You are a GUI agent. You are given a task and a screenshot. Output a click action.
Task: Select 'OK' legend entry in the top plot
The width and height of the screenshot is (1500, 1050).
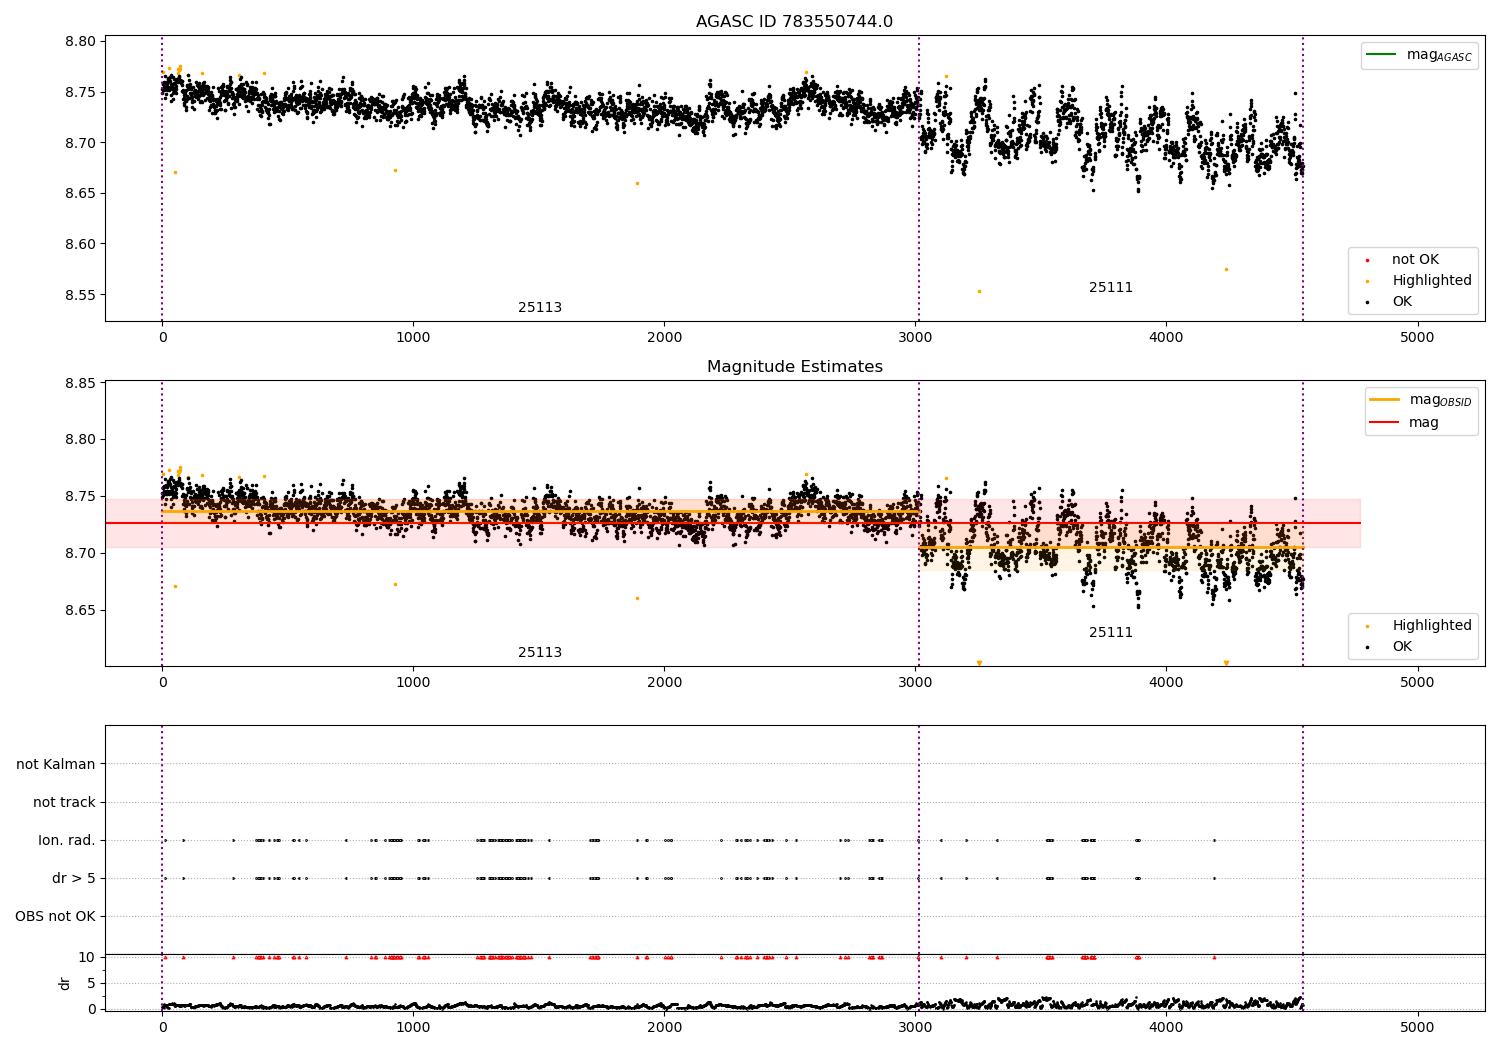[x=1402, y=302]
